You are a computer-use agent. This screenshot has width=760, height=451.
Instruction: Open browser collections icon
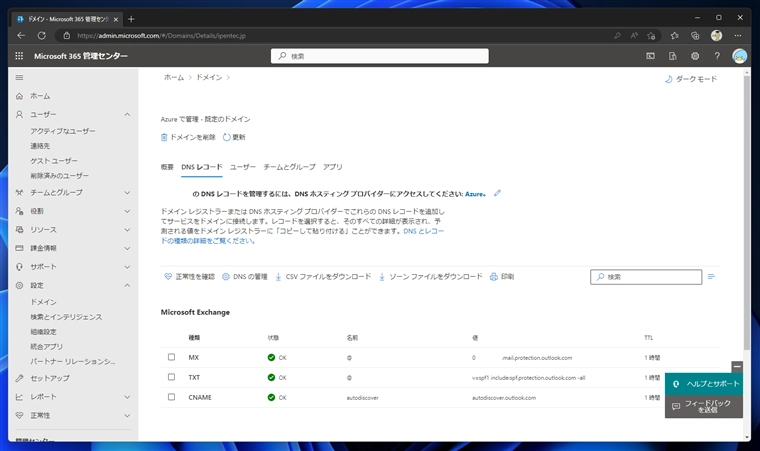coord(695,35)
